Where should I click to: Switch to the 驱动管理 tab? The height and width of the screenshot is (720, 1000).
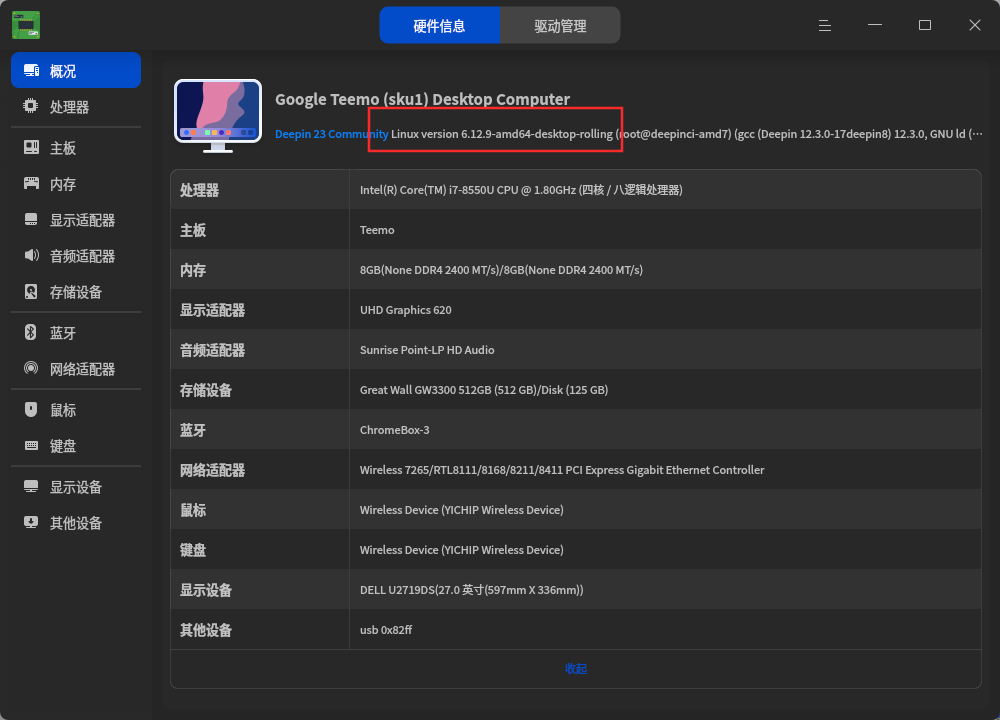coord(560,26)
